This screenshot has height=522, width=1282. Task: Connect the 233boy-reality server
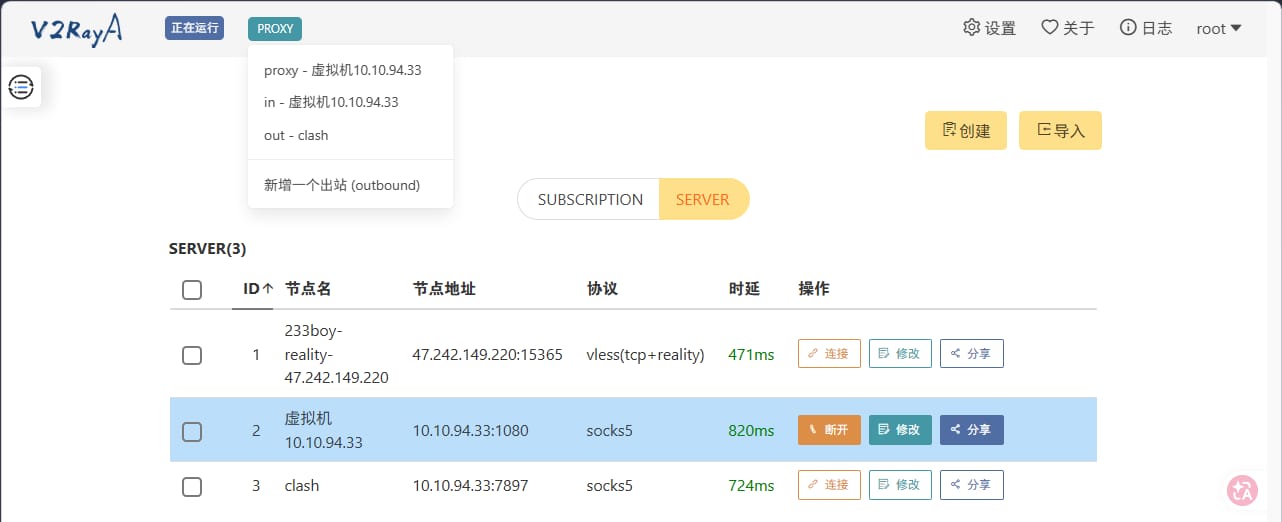coord(829,353)
